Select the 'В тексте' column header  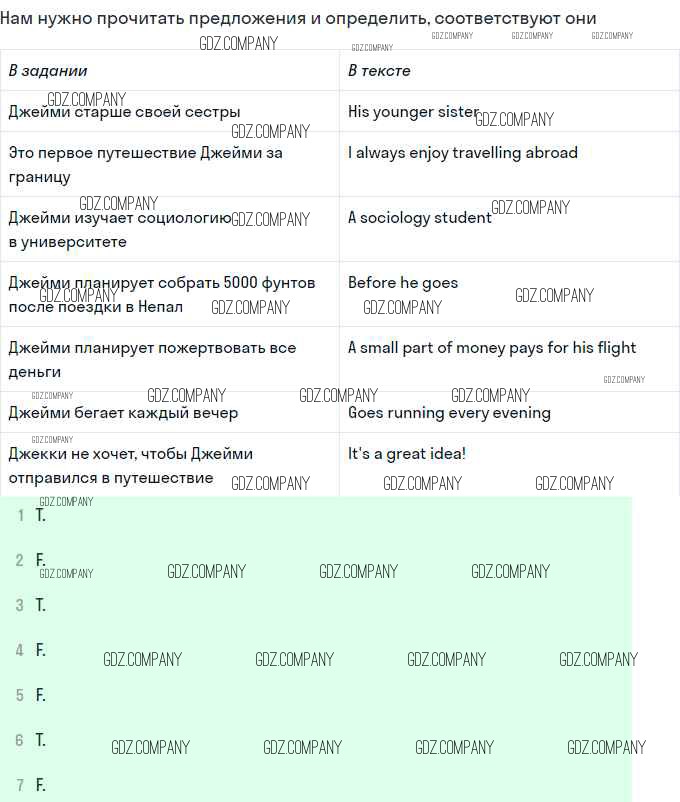[x=379, y=71]
